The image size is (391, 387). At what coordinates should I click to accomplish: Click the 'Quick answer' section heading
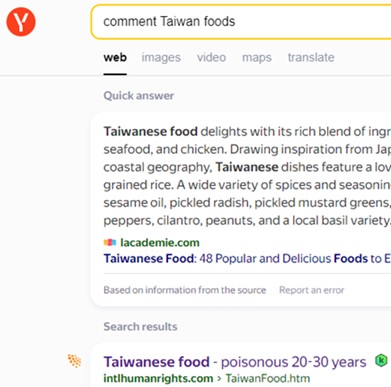click(139, 96)
